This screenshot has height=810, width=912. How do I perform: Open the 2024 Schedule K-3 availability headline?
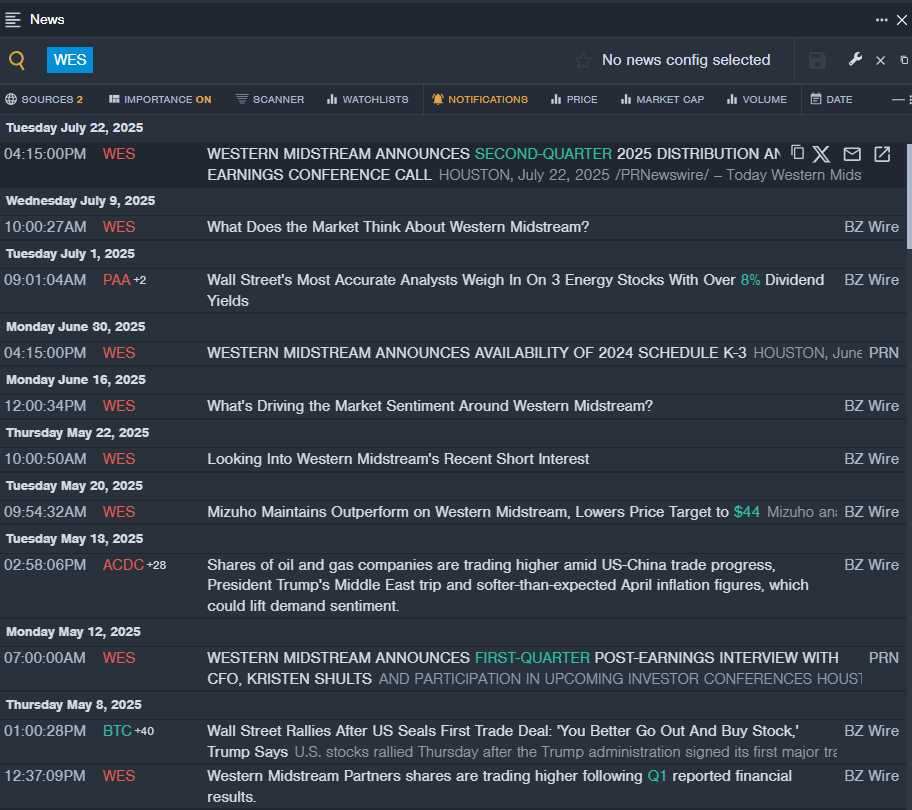[476, 353]
